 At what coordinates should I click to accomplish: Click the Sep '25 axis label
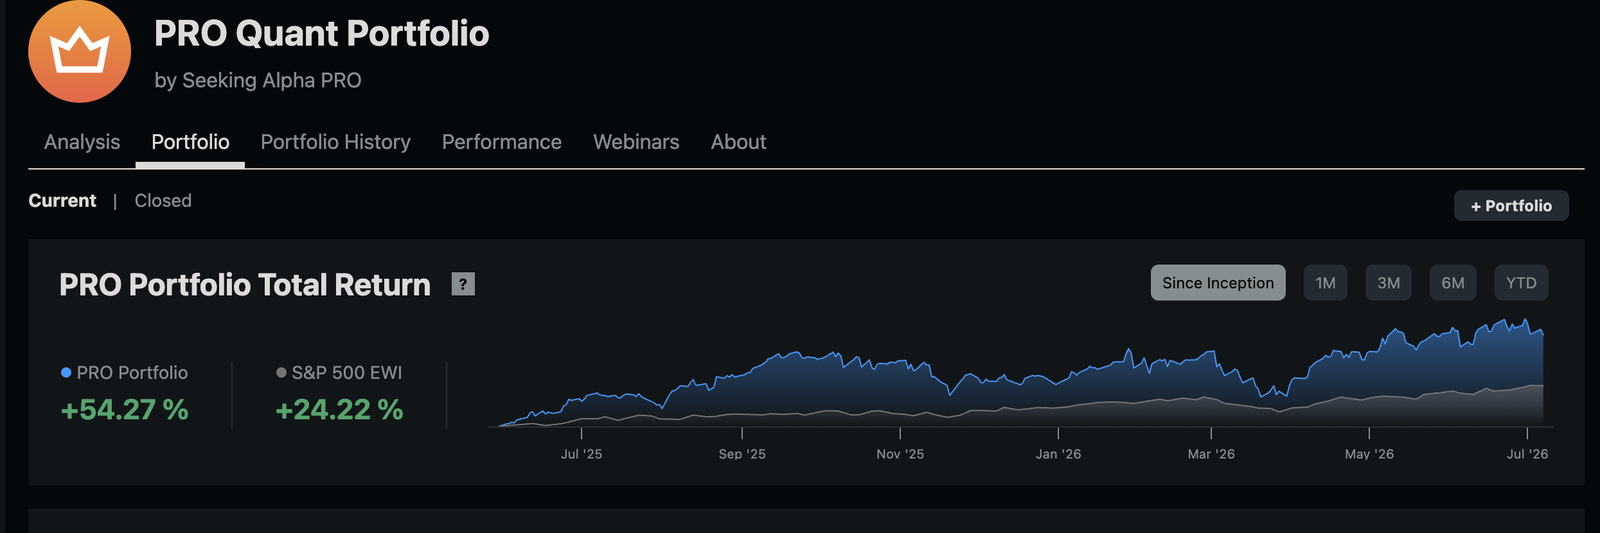tap(742, 454)
